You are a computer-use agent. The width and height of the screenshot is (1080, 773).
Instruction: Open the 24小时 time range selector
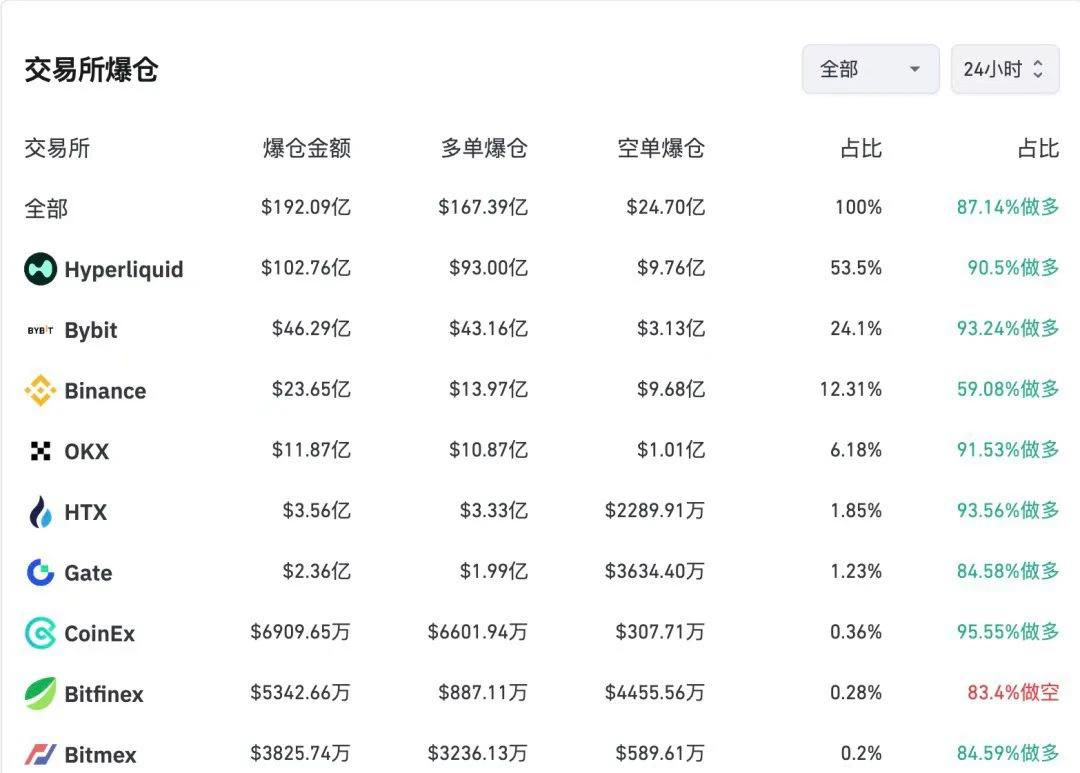coord(1005,69)
